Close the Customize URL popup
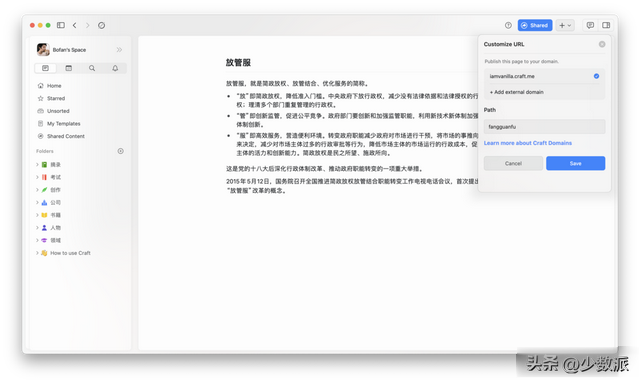This screenshot has width=640, height=383. (602, 44)
